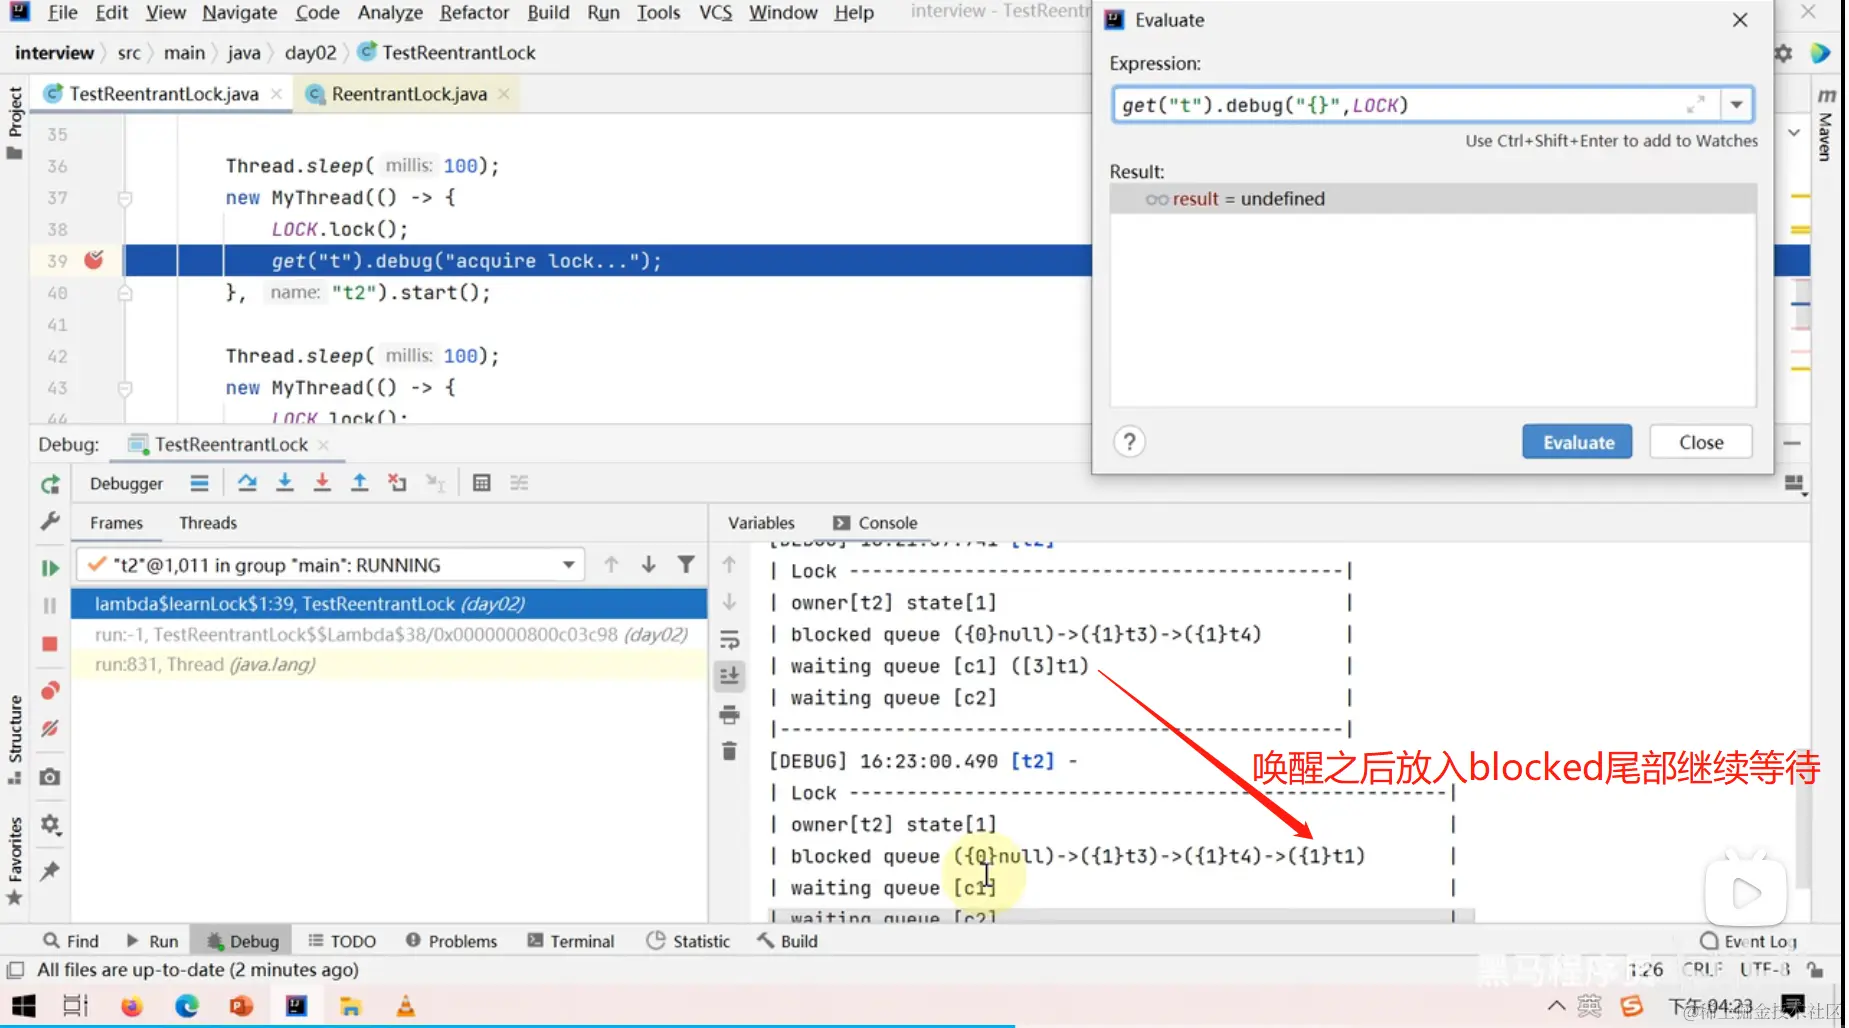The image size is (1849, 1028).
Task: Open the Analyze menu
Action: 390,13
